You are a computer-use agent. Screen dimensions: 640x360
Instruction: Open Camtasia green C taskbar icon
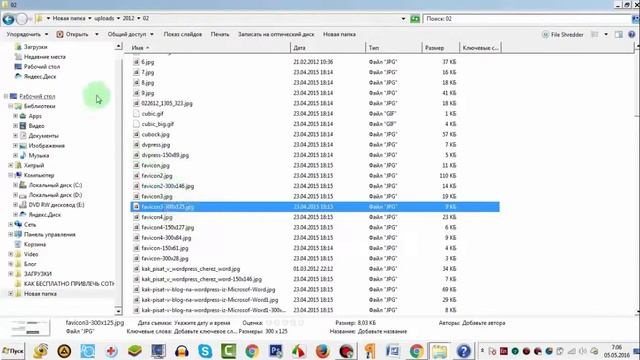point(229,351)
